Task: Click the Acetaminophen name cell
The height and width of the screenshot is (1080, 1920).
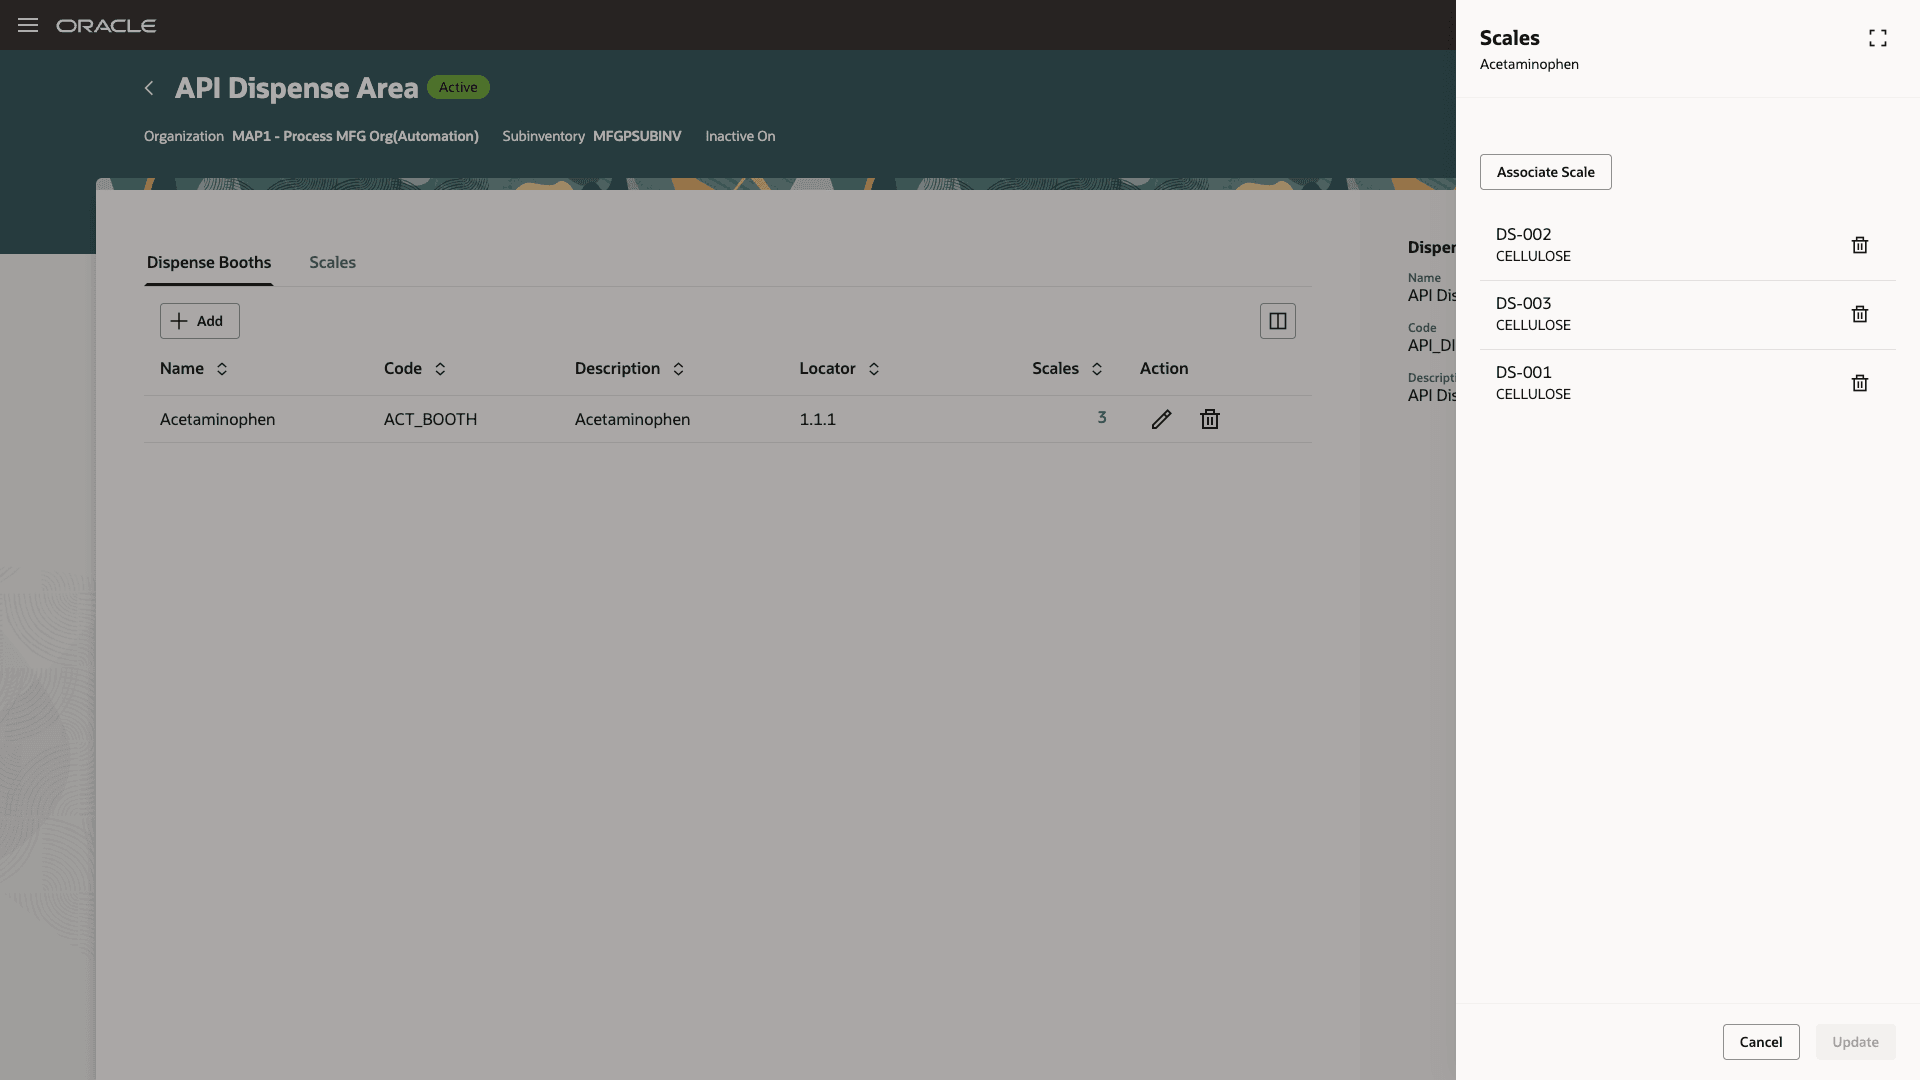Action: point(217,420)
